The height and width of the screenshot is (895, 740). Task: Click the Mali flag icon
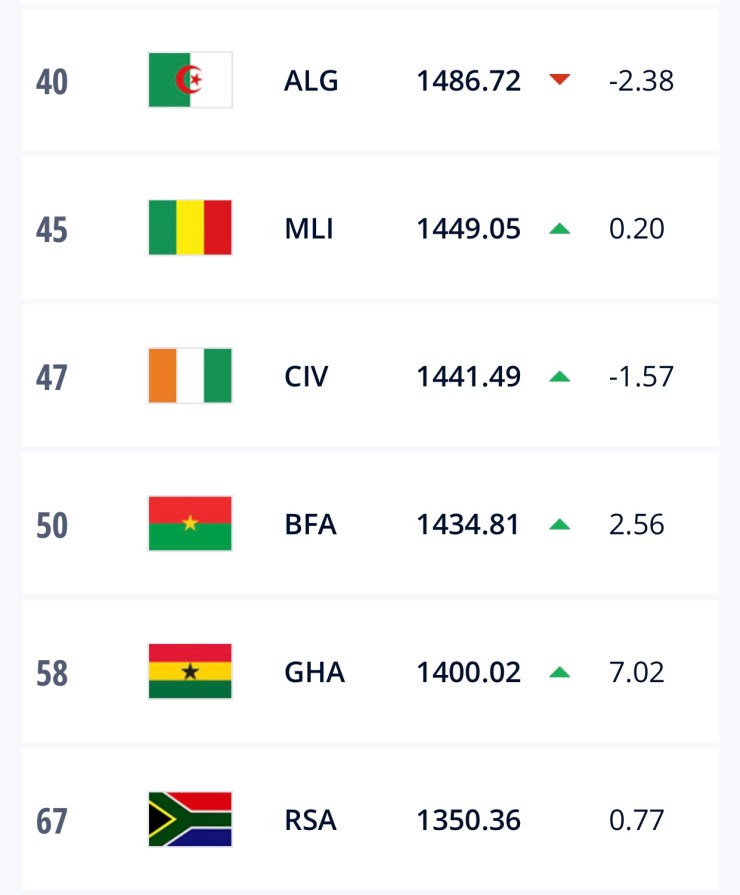pyautogui.click(x=190, y=228)
